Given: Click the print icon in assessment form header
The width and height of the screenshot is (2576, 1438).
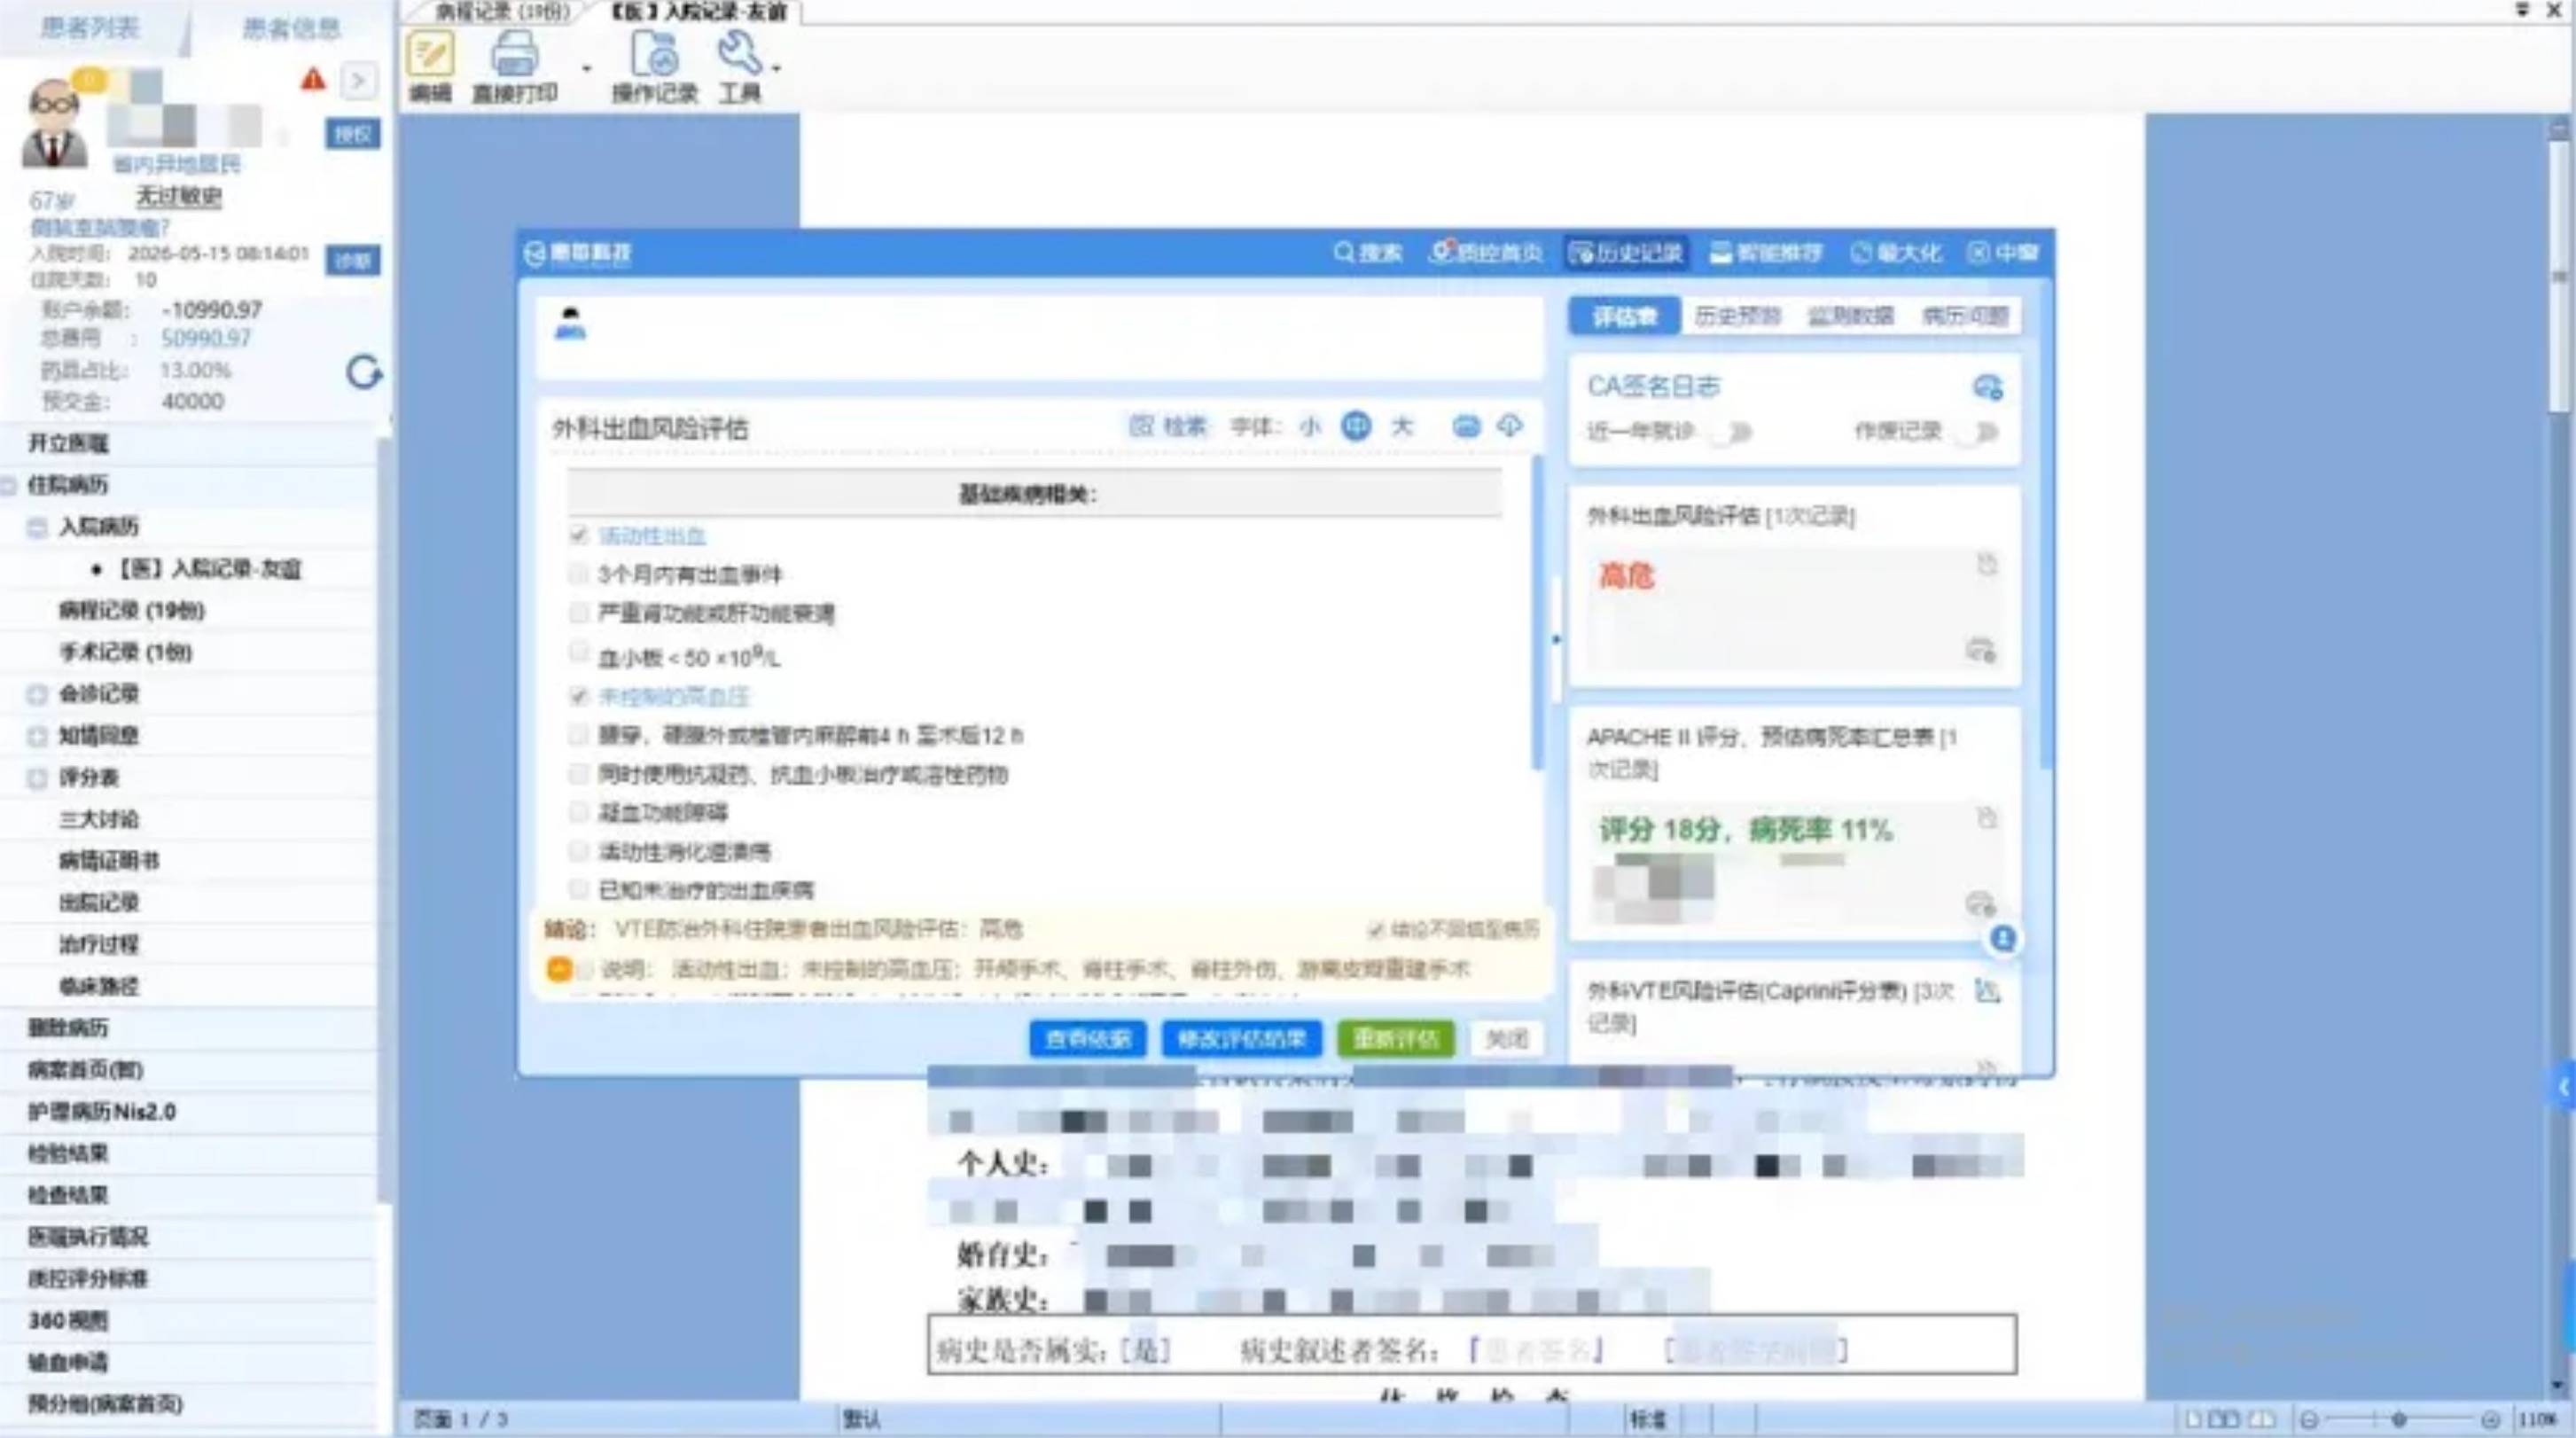Looking at the screenshot, I should tap(1466, 426).
